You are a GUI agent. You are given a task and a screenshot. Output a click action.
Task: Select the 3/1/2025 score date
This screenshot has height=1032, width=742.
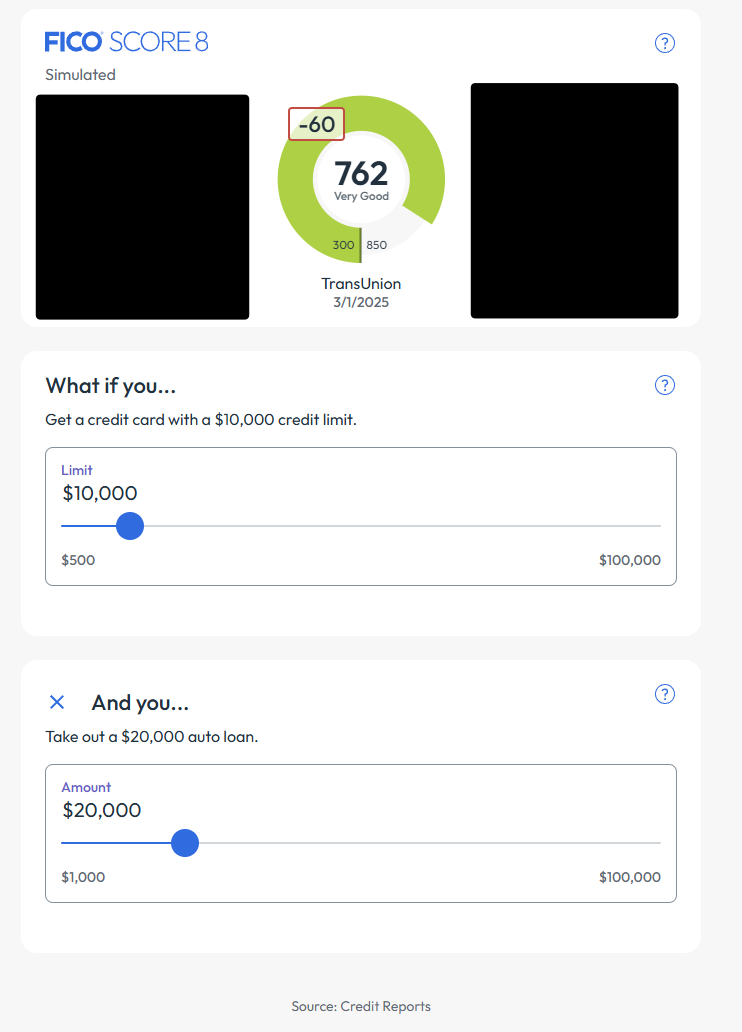click(361, 301)
